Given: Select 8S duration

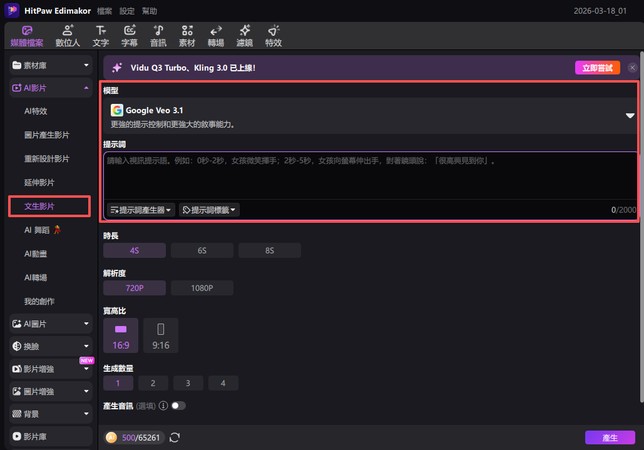Looking at the screenshot, I should [269, 250].
